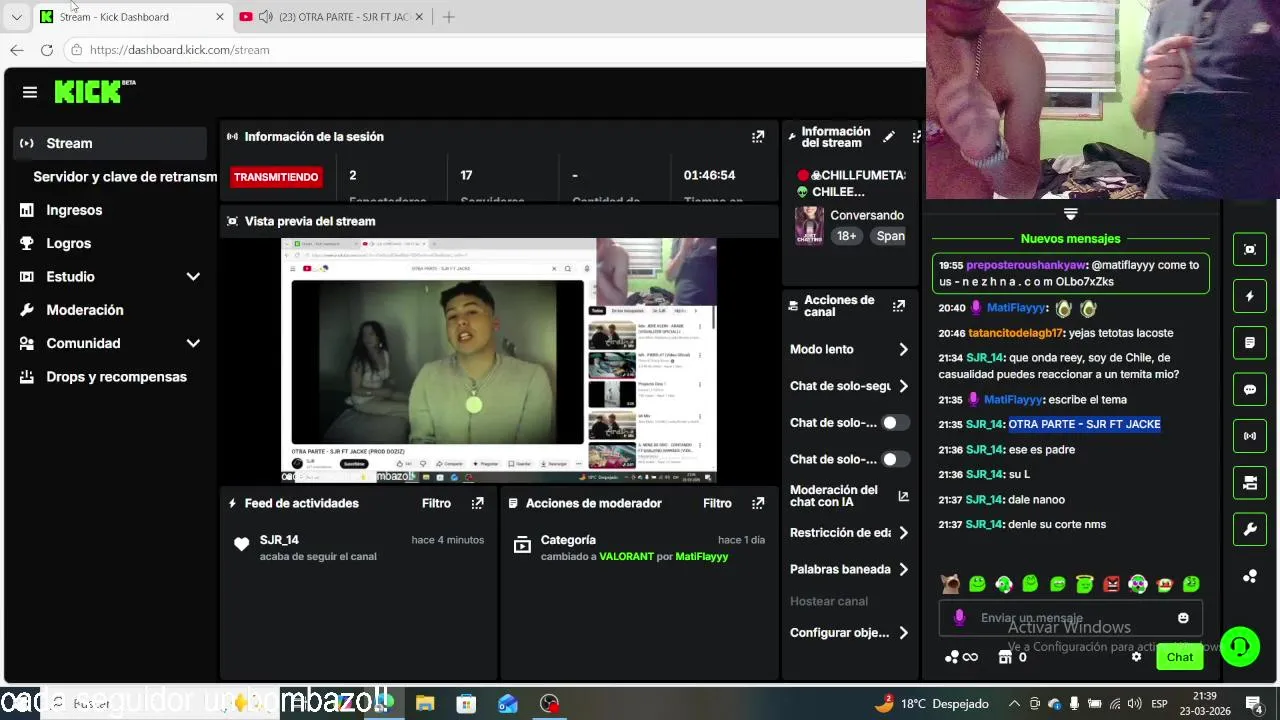Open Microsoft Store in taskbar

[466, 704]
